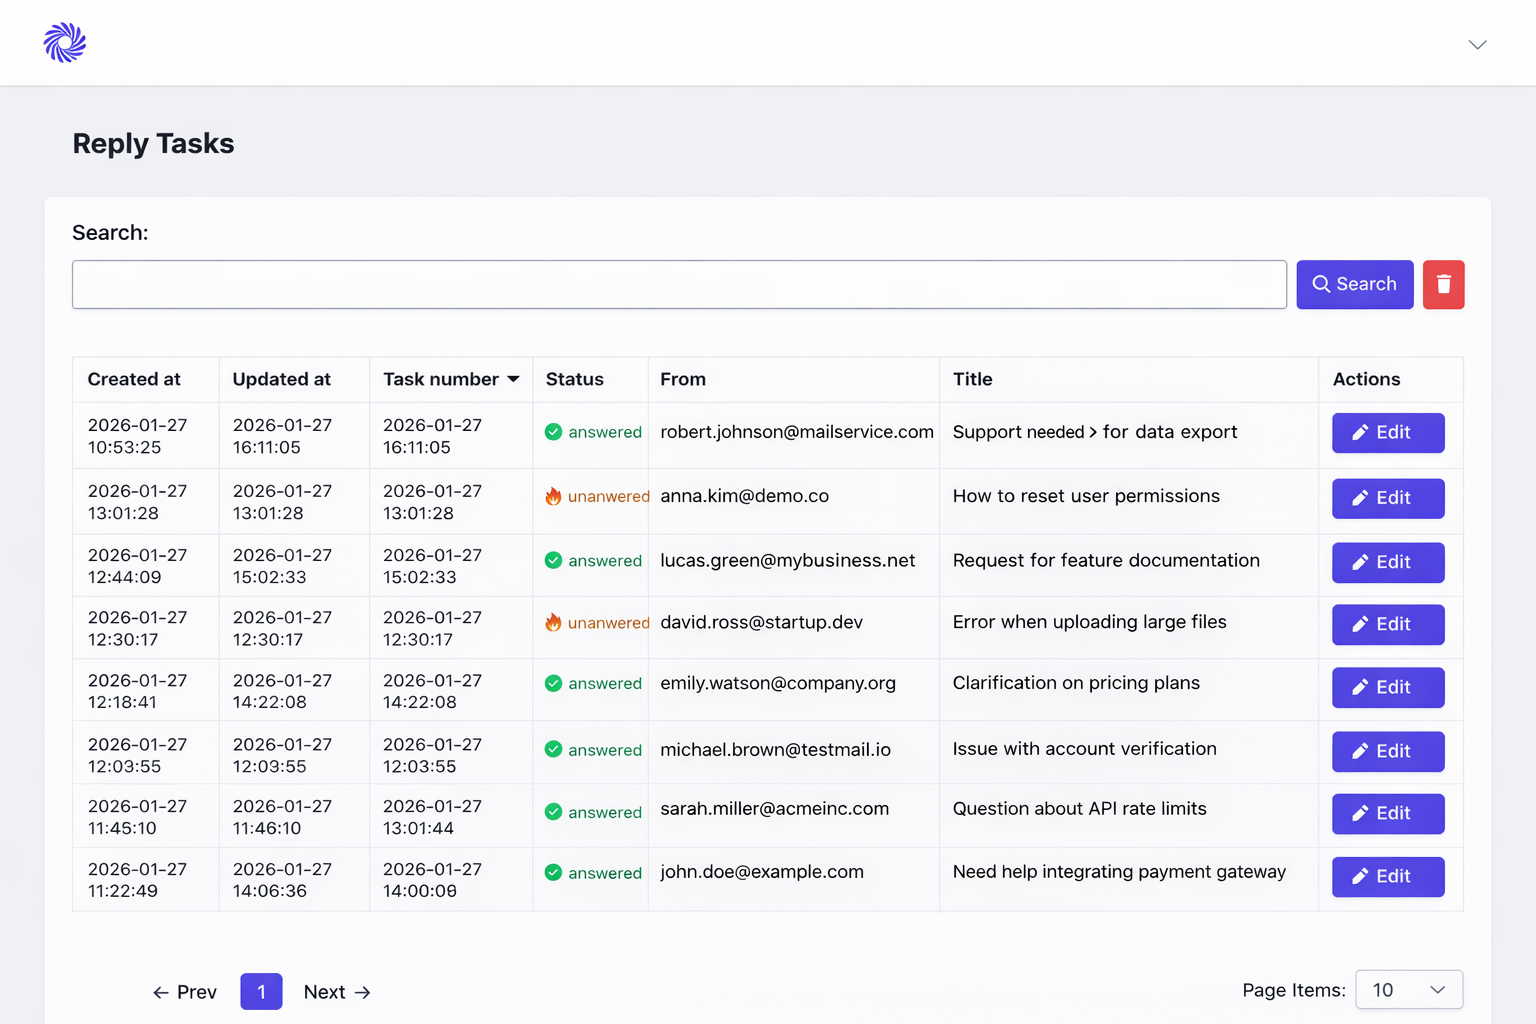Edit the pricing plans clarification task
The width and height of the screenshot is (1536, 1024).
(1387, 688)
